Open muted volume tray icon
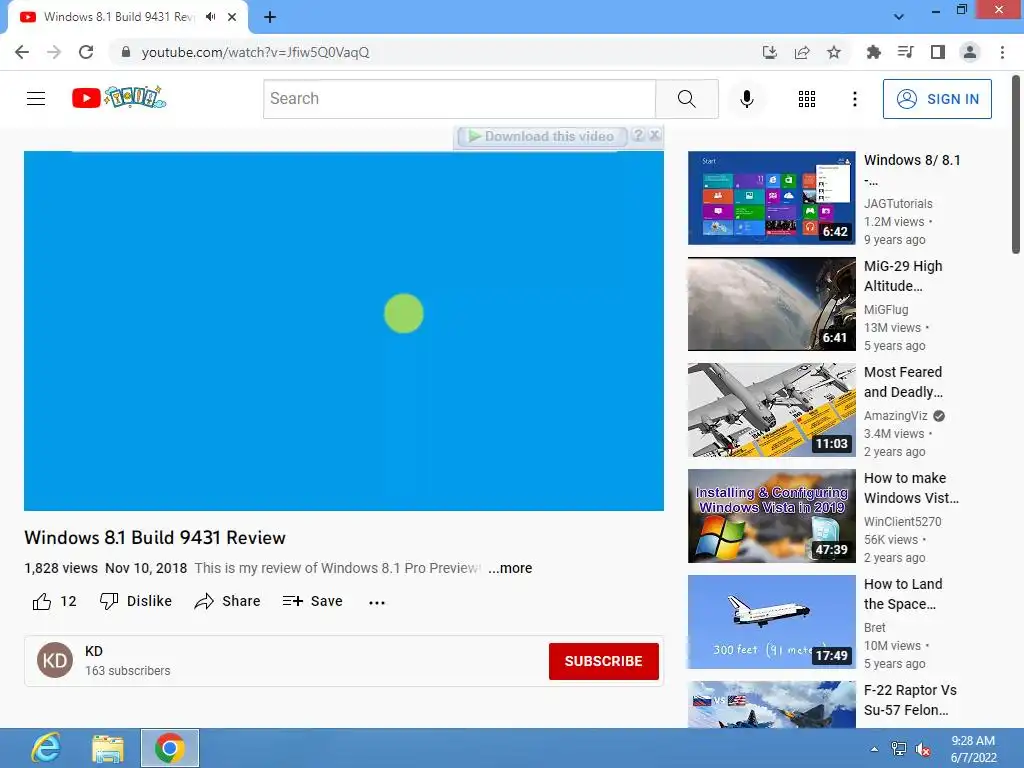 tap(923, 749)
